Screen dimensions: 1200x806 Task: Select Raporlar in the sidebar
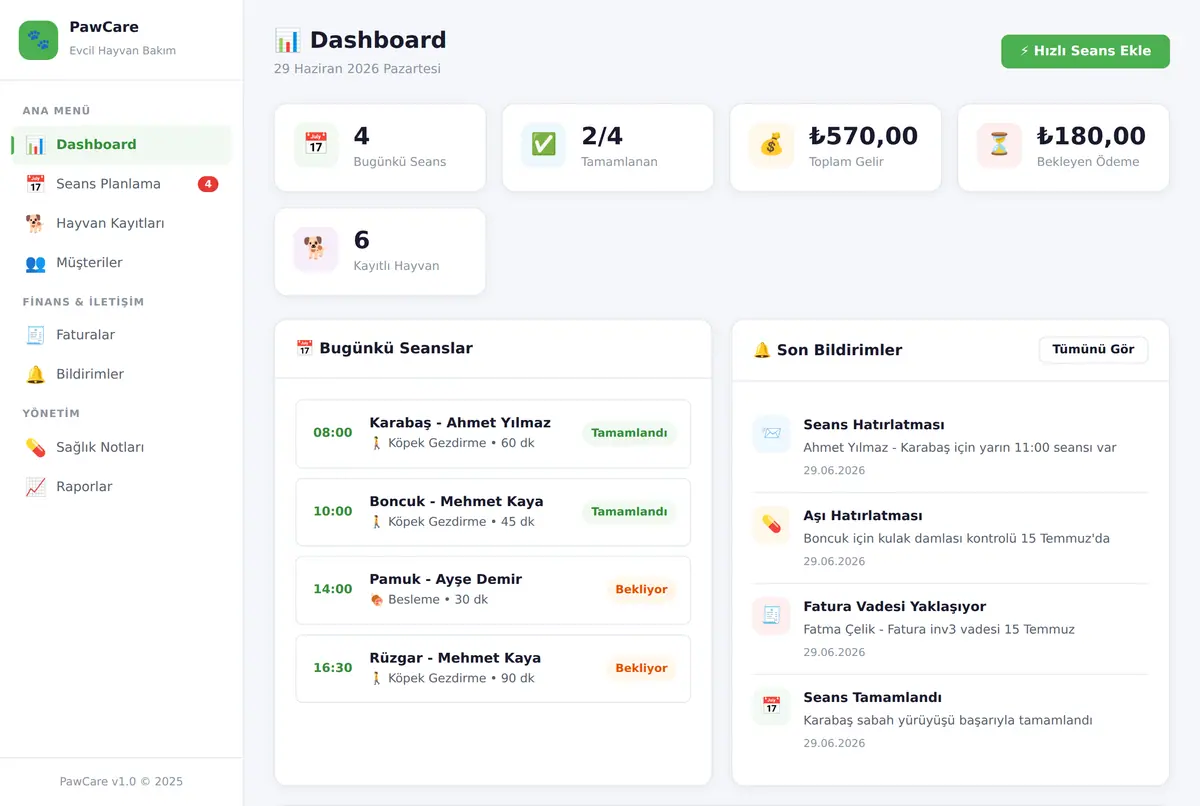(x=121, y=487)
